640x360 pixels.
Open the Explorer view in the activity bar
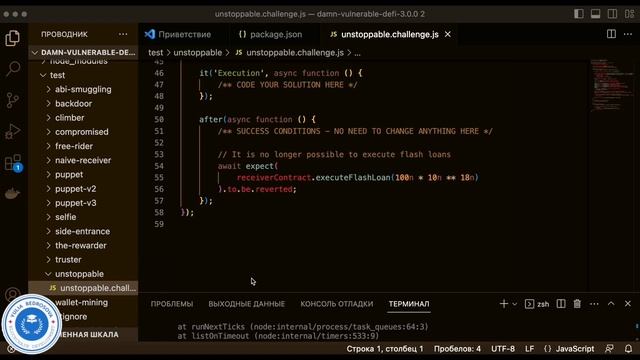13,38
